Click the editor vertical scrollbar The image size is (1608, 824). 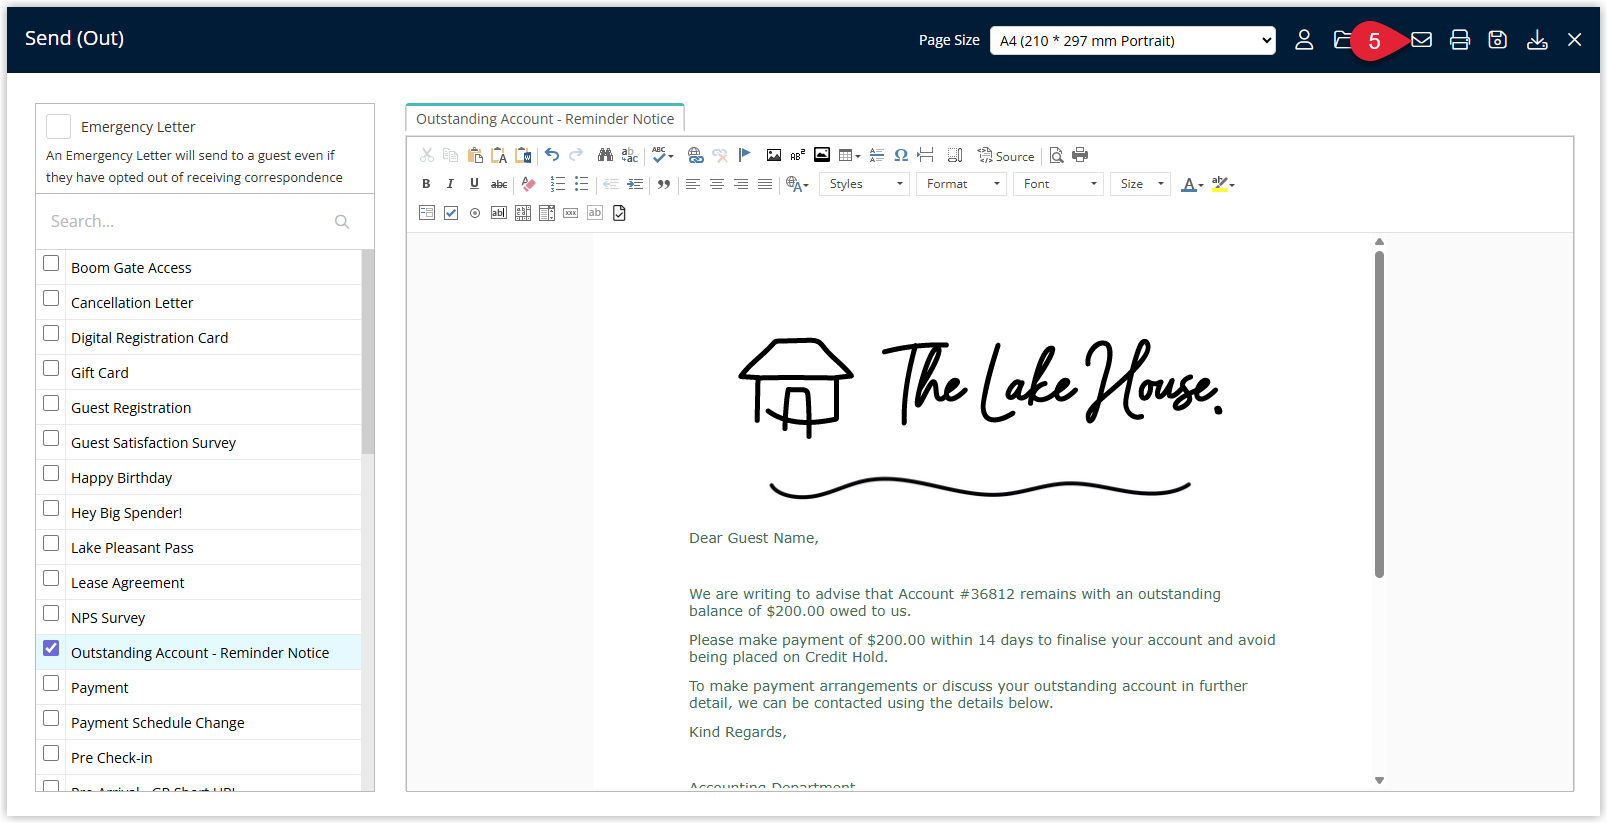1379,414
